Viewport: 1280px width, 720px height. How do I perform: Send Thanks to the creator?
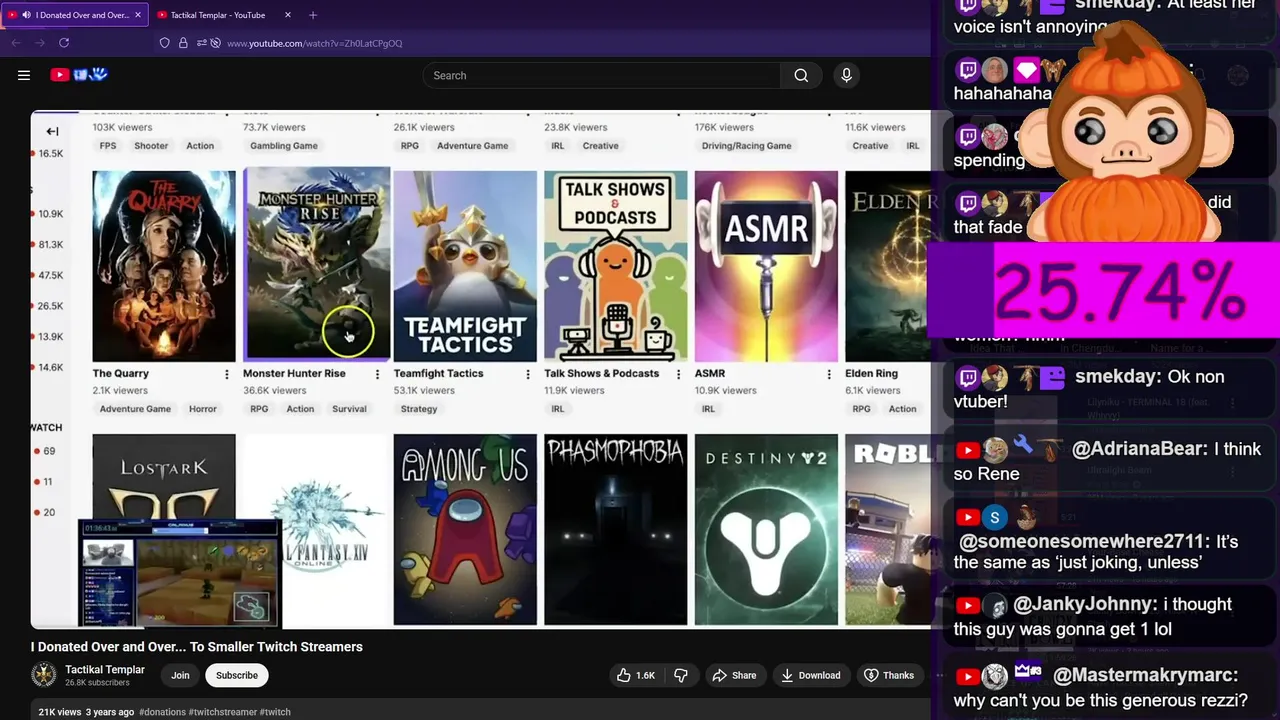pos(889,675)
